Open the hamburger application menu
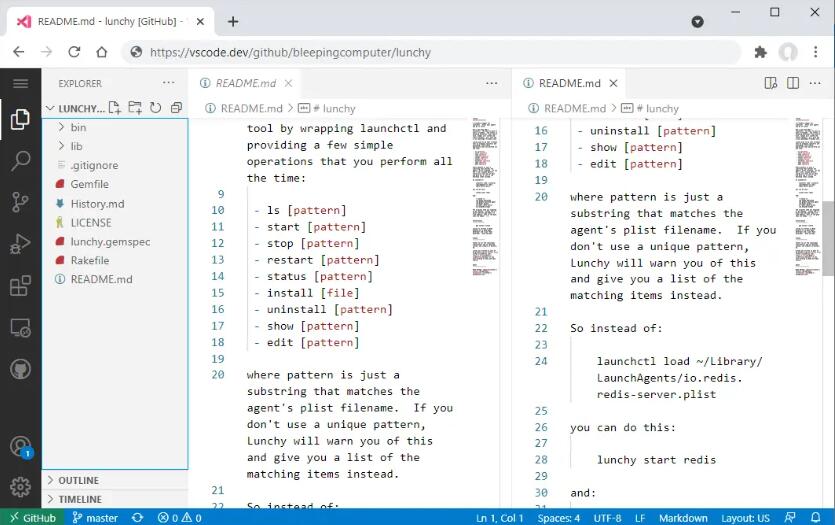835x525 pixels. coord(20,84)
